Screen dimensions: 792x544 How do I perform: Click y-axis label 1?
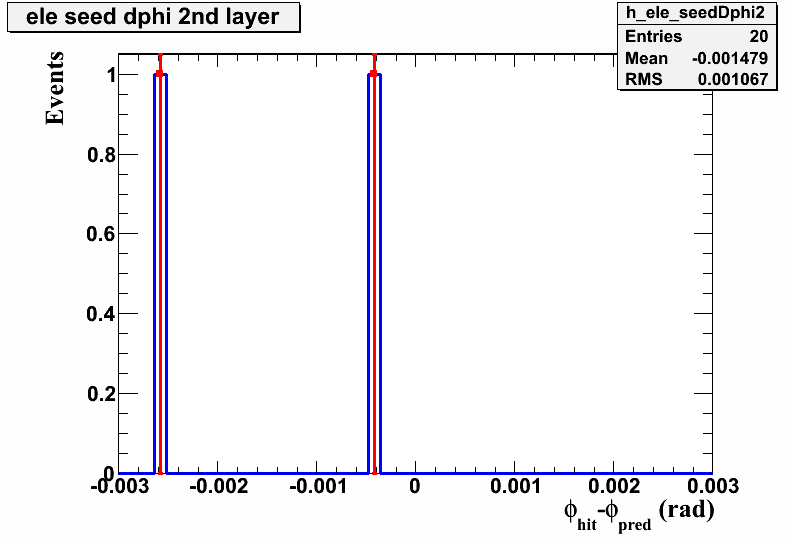(111, 75)
